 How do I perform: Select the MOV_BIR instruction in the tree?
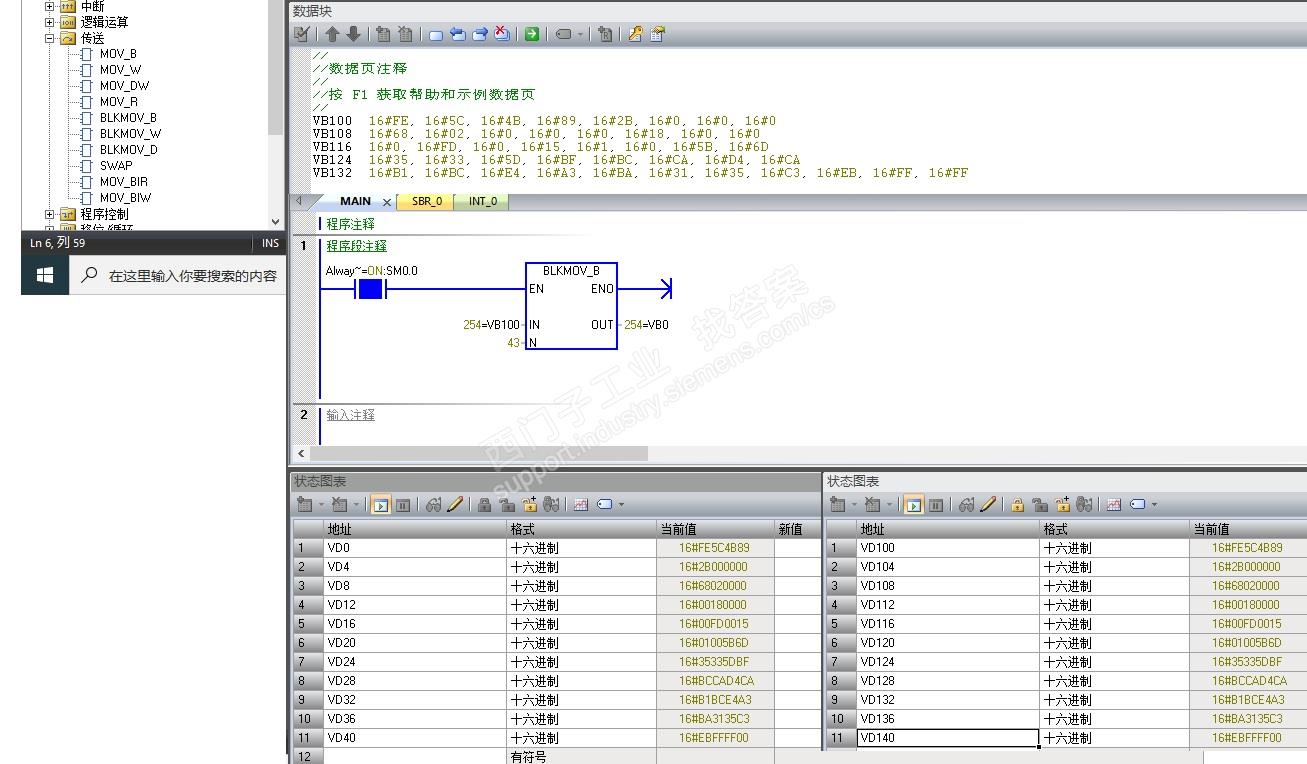click(123, 182)
